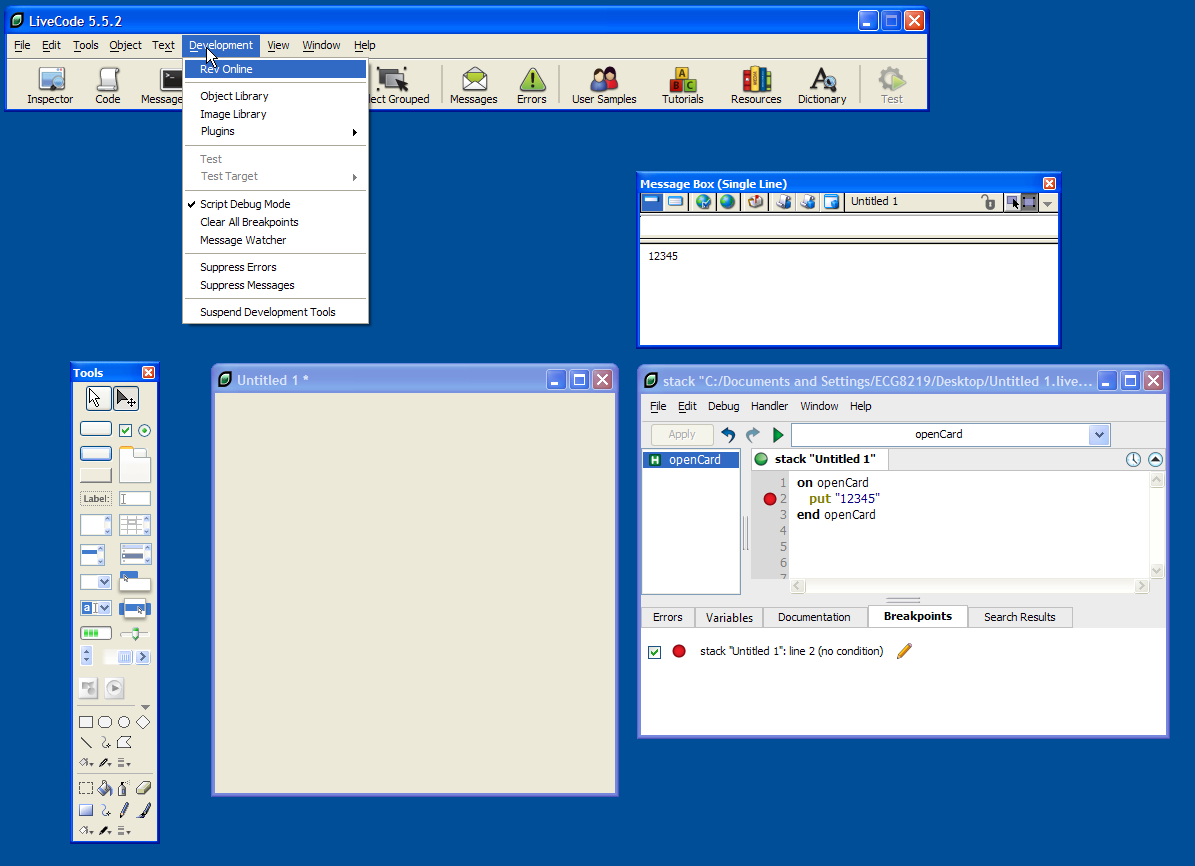This screenshot has width=1195, height=866.
Task: Select the Edit pointer tool
Action: [x=126, y=399]
